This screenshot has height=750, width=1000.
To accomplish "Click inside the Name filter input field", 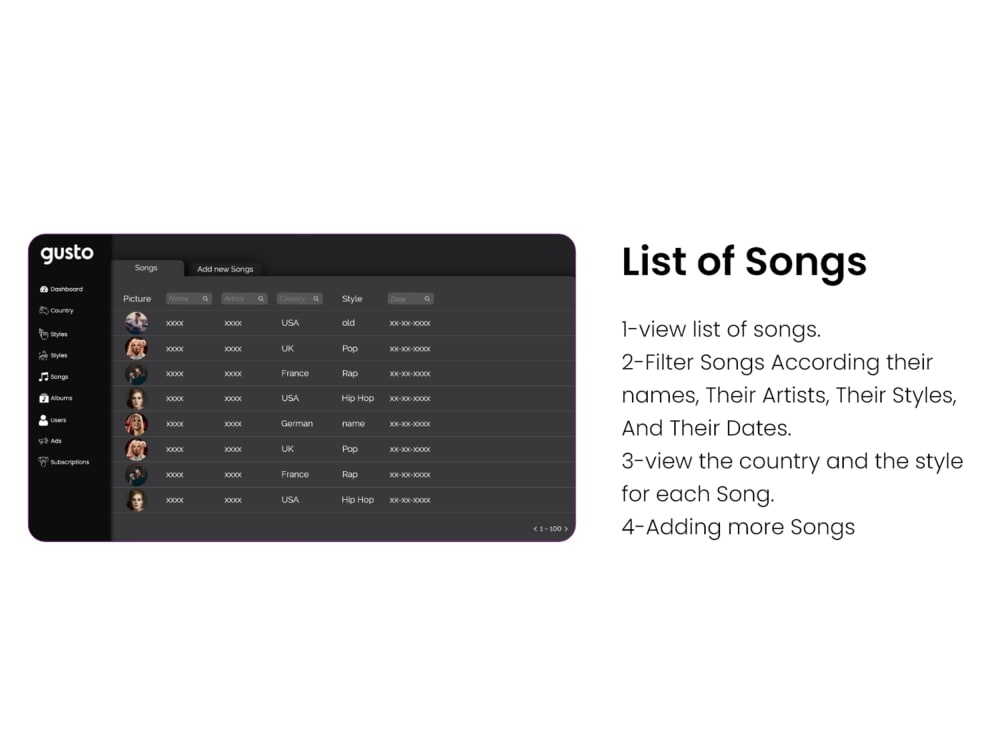I will click(183, 298).
